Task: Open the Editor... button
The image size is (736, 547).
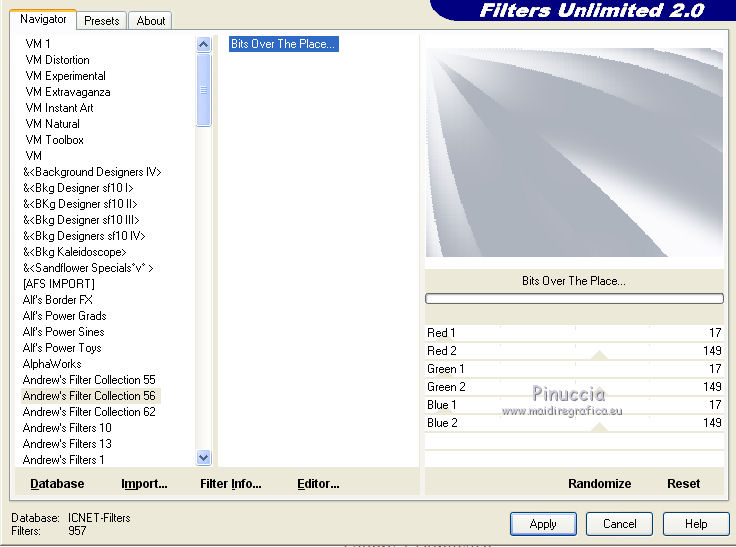Action: [318, 484]
